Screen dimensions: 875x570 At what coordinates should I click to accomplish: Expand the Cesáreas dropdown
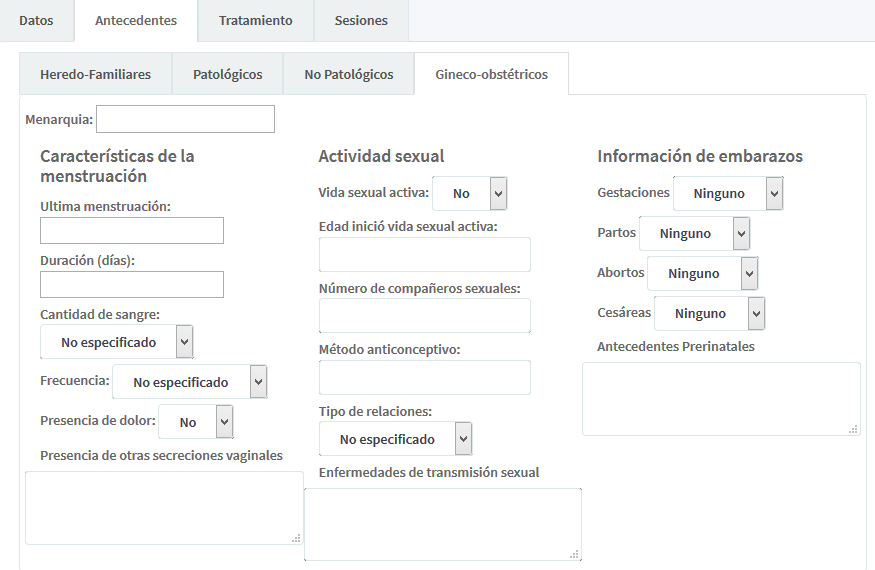708,314
